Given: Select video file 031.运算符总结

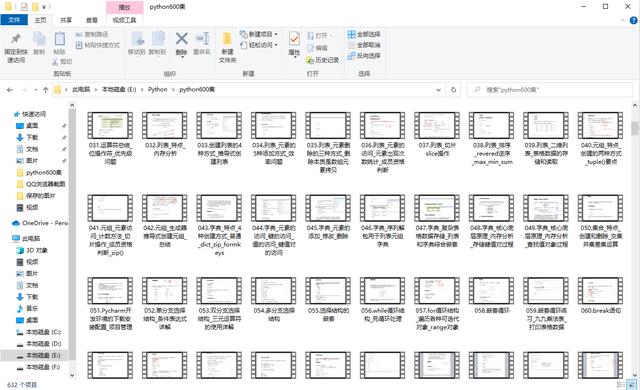Looking at the screenshot, I should pyautogui.click(x=110, y=139).
